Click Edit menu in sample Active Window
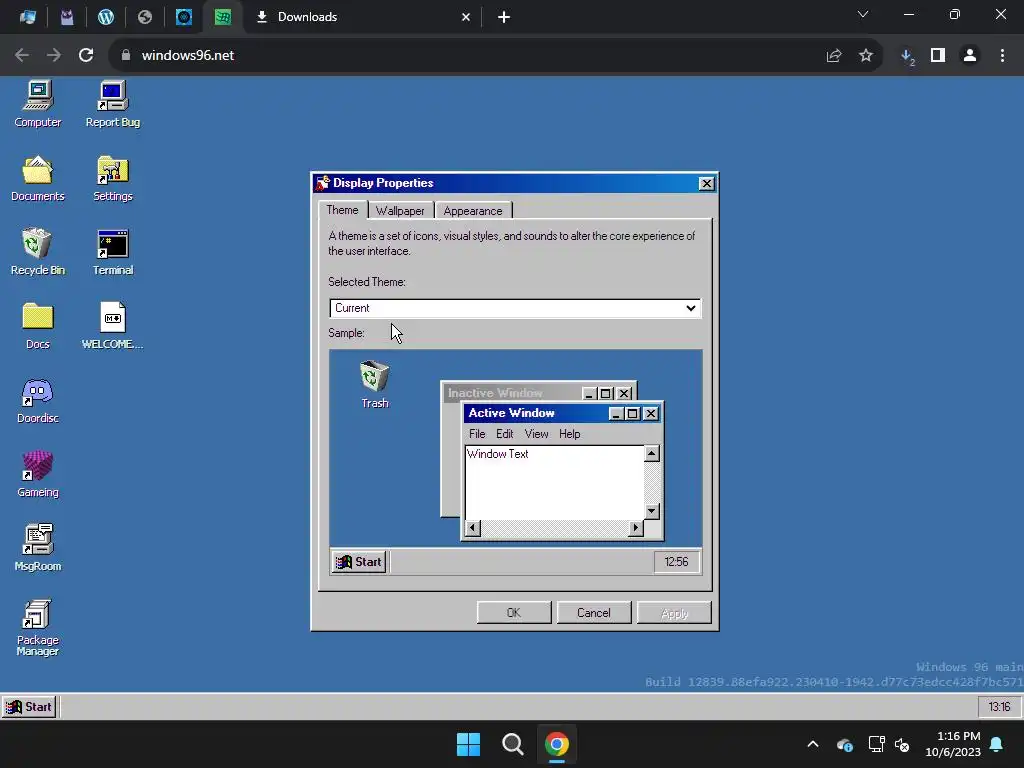The width and height of the screenshot is (1024, 768). pos(504,434)
